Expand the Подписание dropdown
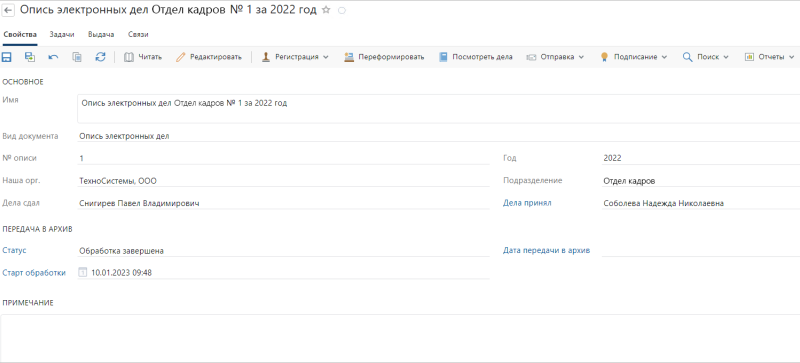 [x=634, y=57]
